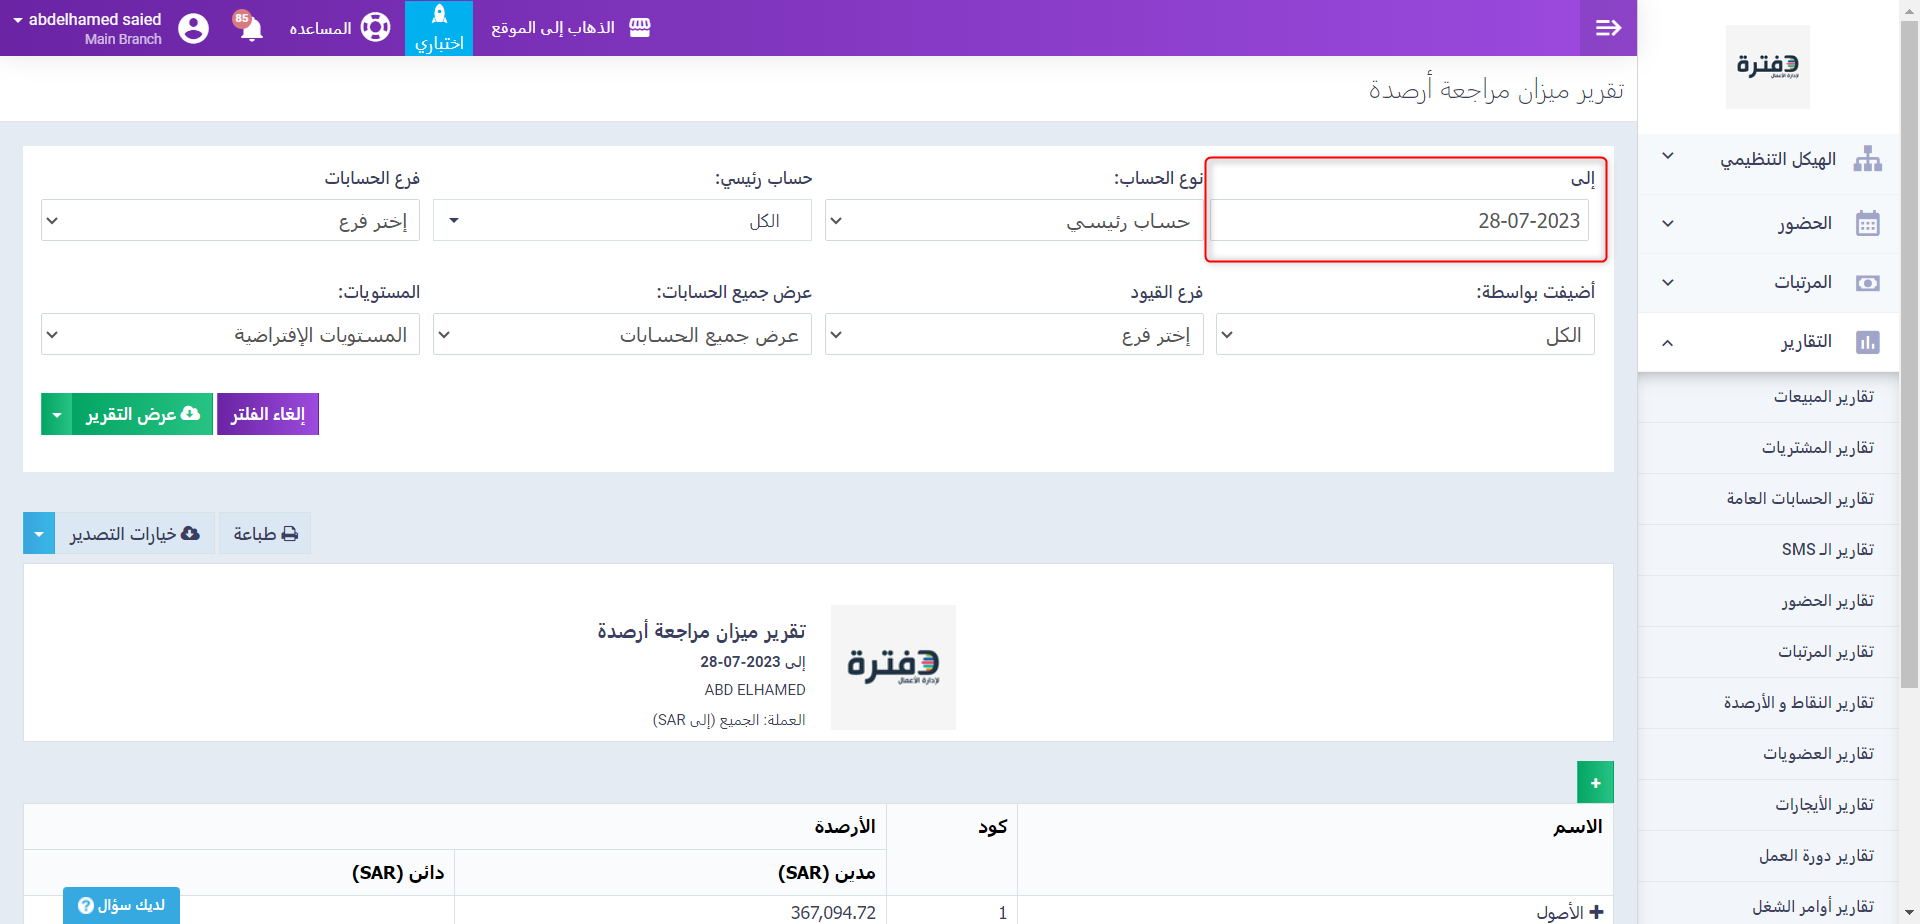Click the لديك سؤال help button

[x=121, y=905]
